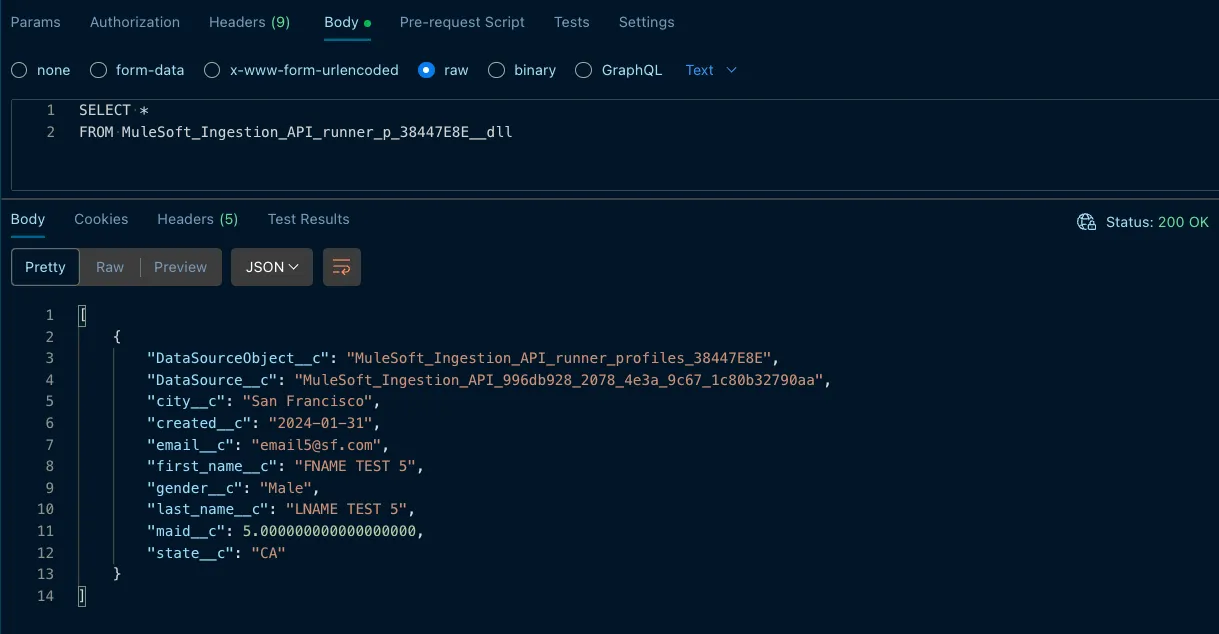Click the FROM MuleSoft_Ingestion_API_runner table line
1219x634 pixels.
pos(296,132)
